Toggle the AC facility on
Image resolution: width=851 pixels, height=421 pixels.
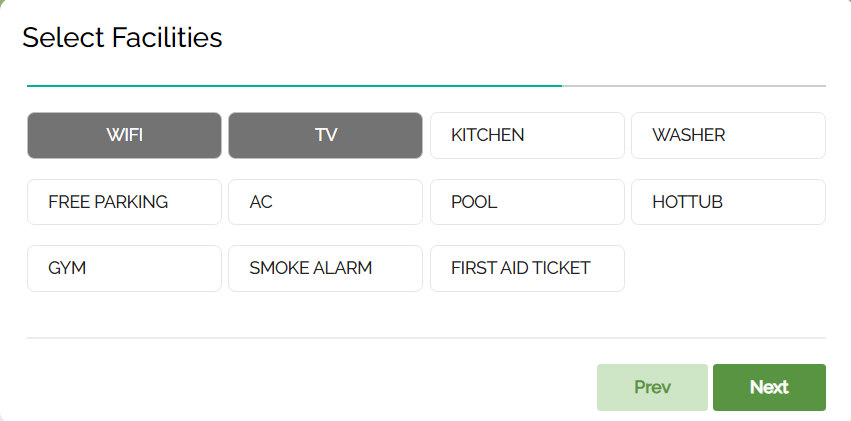point(325,202)
